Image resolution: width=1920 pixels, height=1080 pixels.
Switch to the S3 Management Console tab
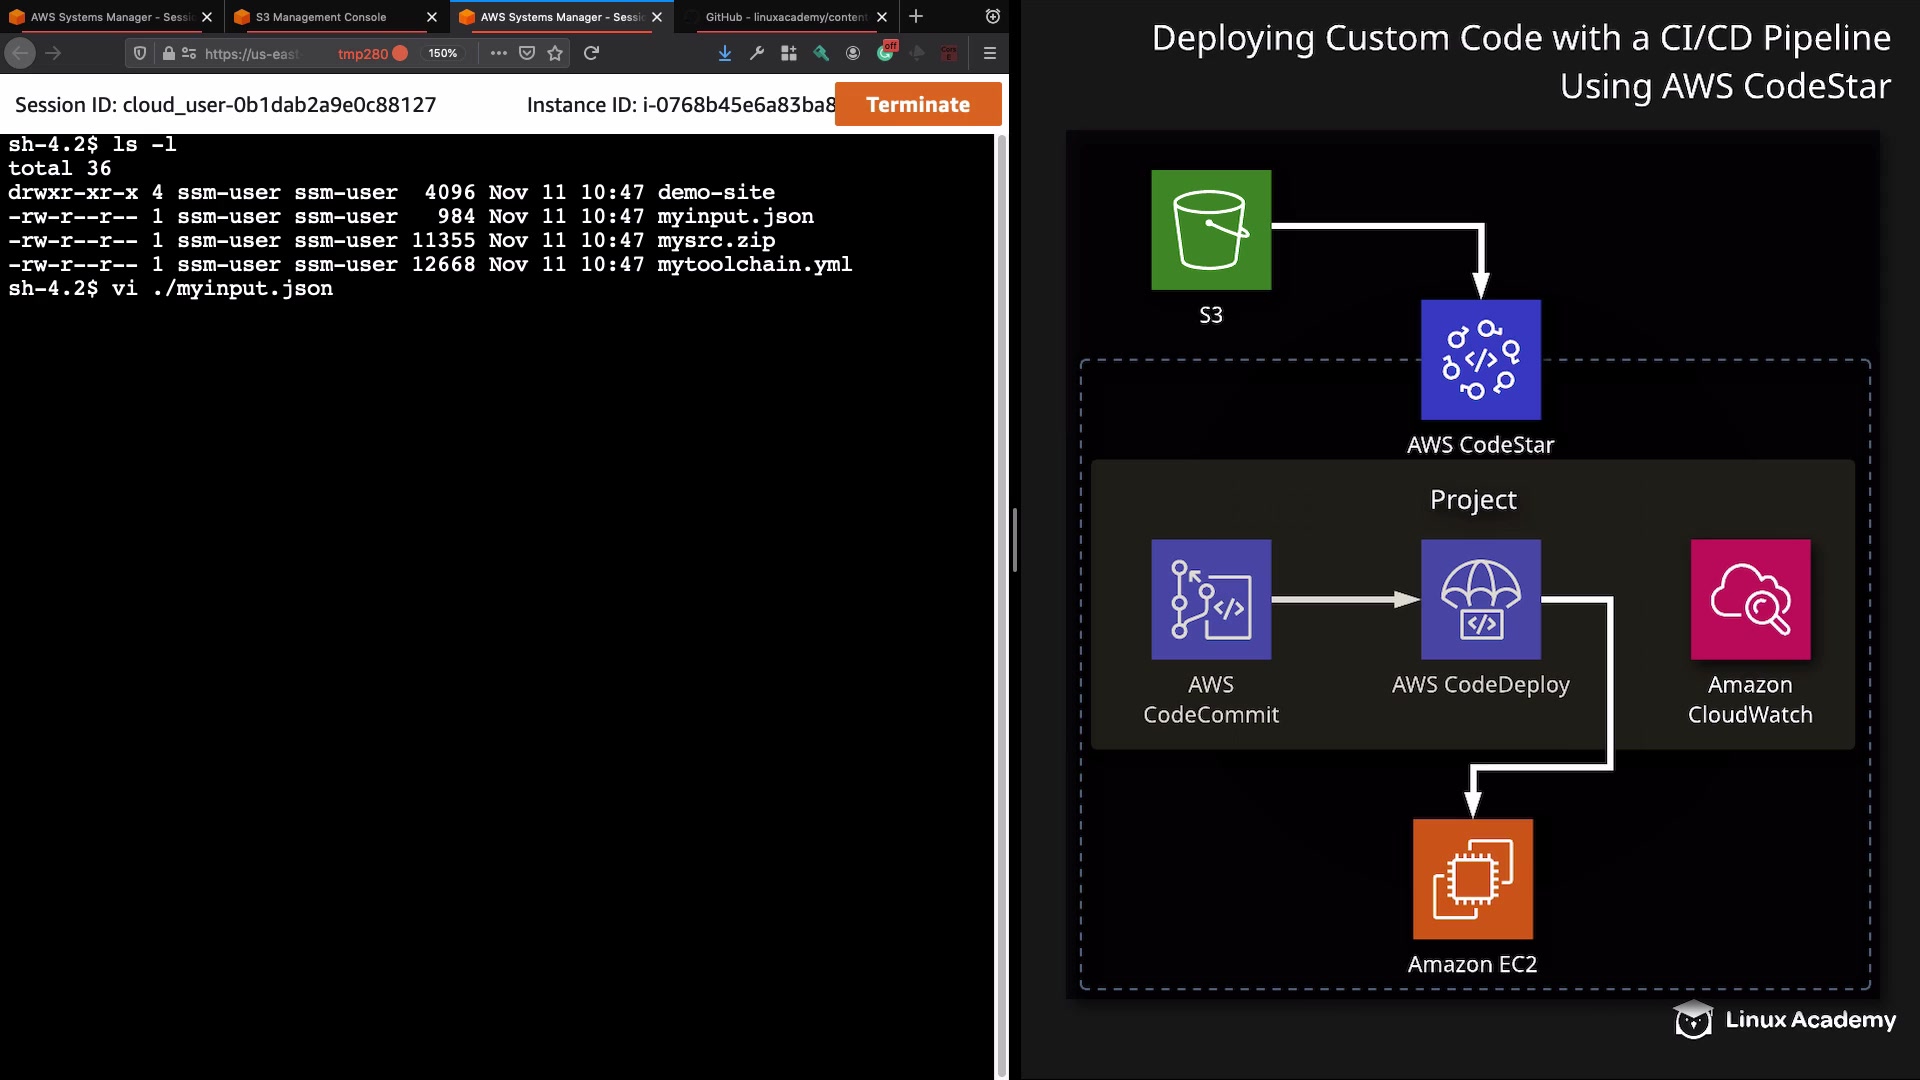320,17
